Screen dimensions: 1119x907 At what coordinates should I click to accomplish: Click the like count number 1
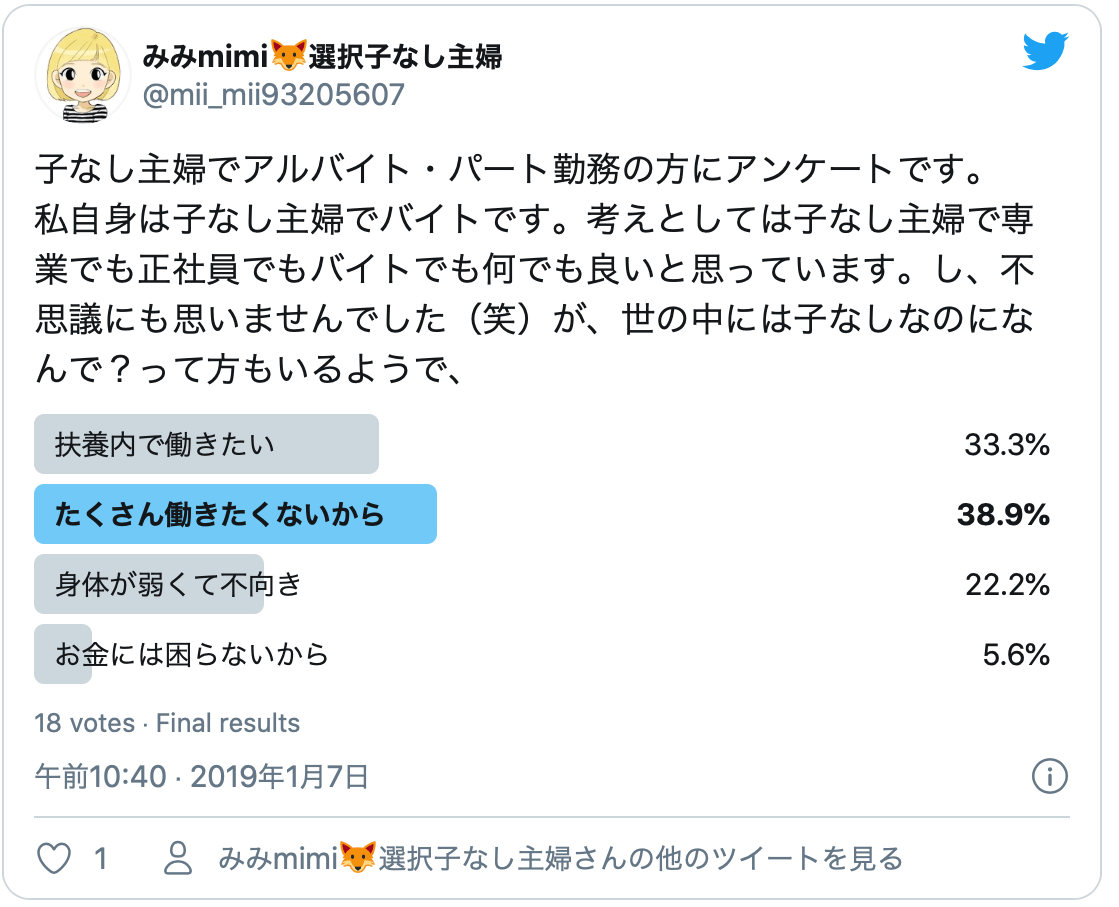101,858
